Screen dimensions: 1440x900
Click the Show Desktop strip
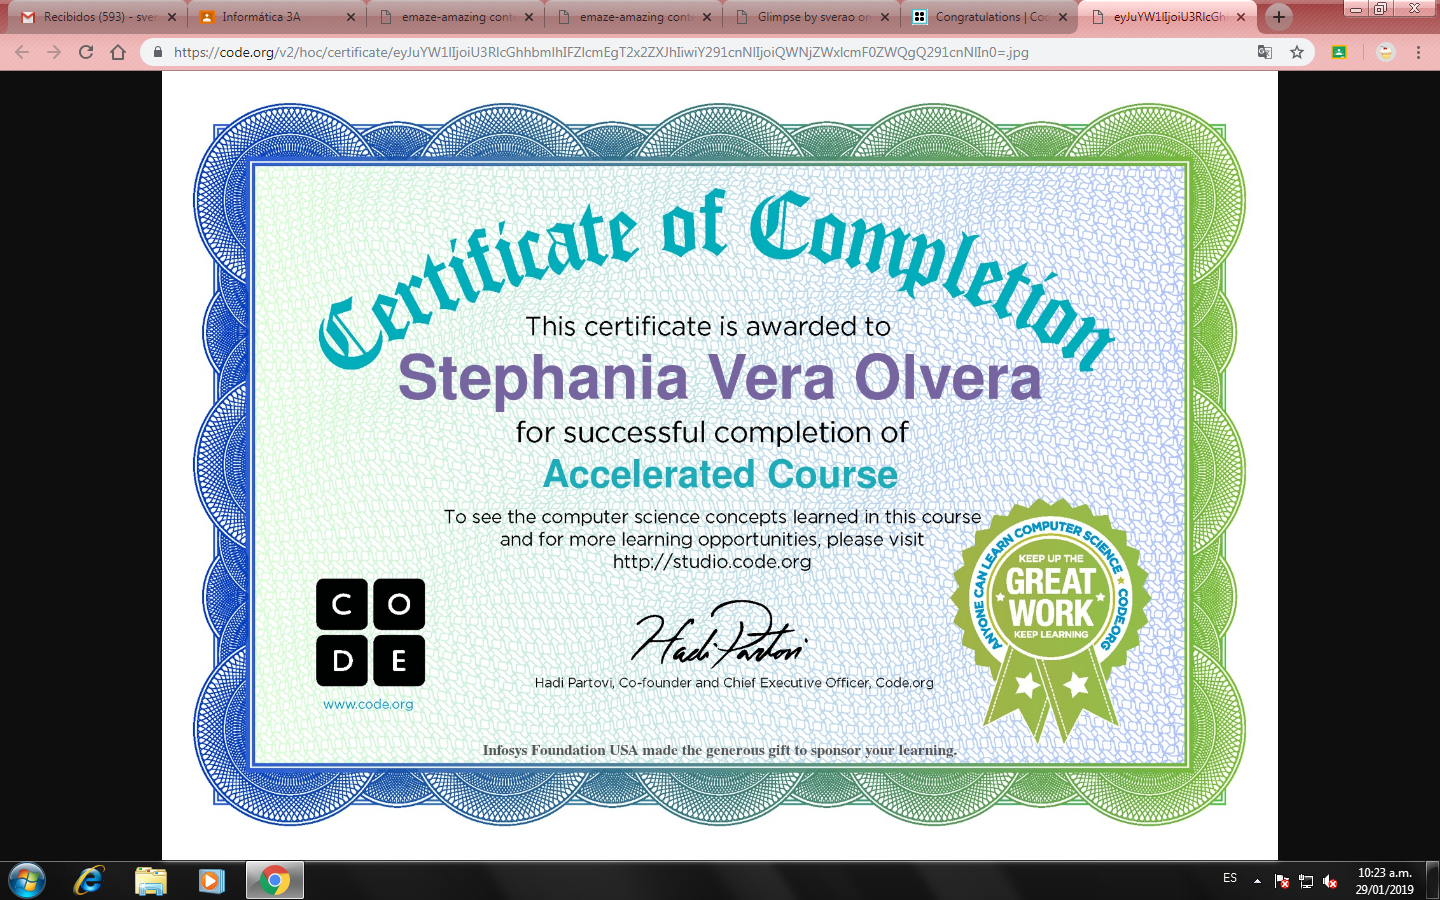(x=1432, y=881)
